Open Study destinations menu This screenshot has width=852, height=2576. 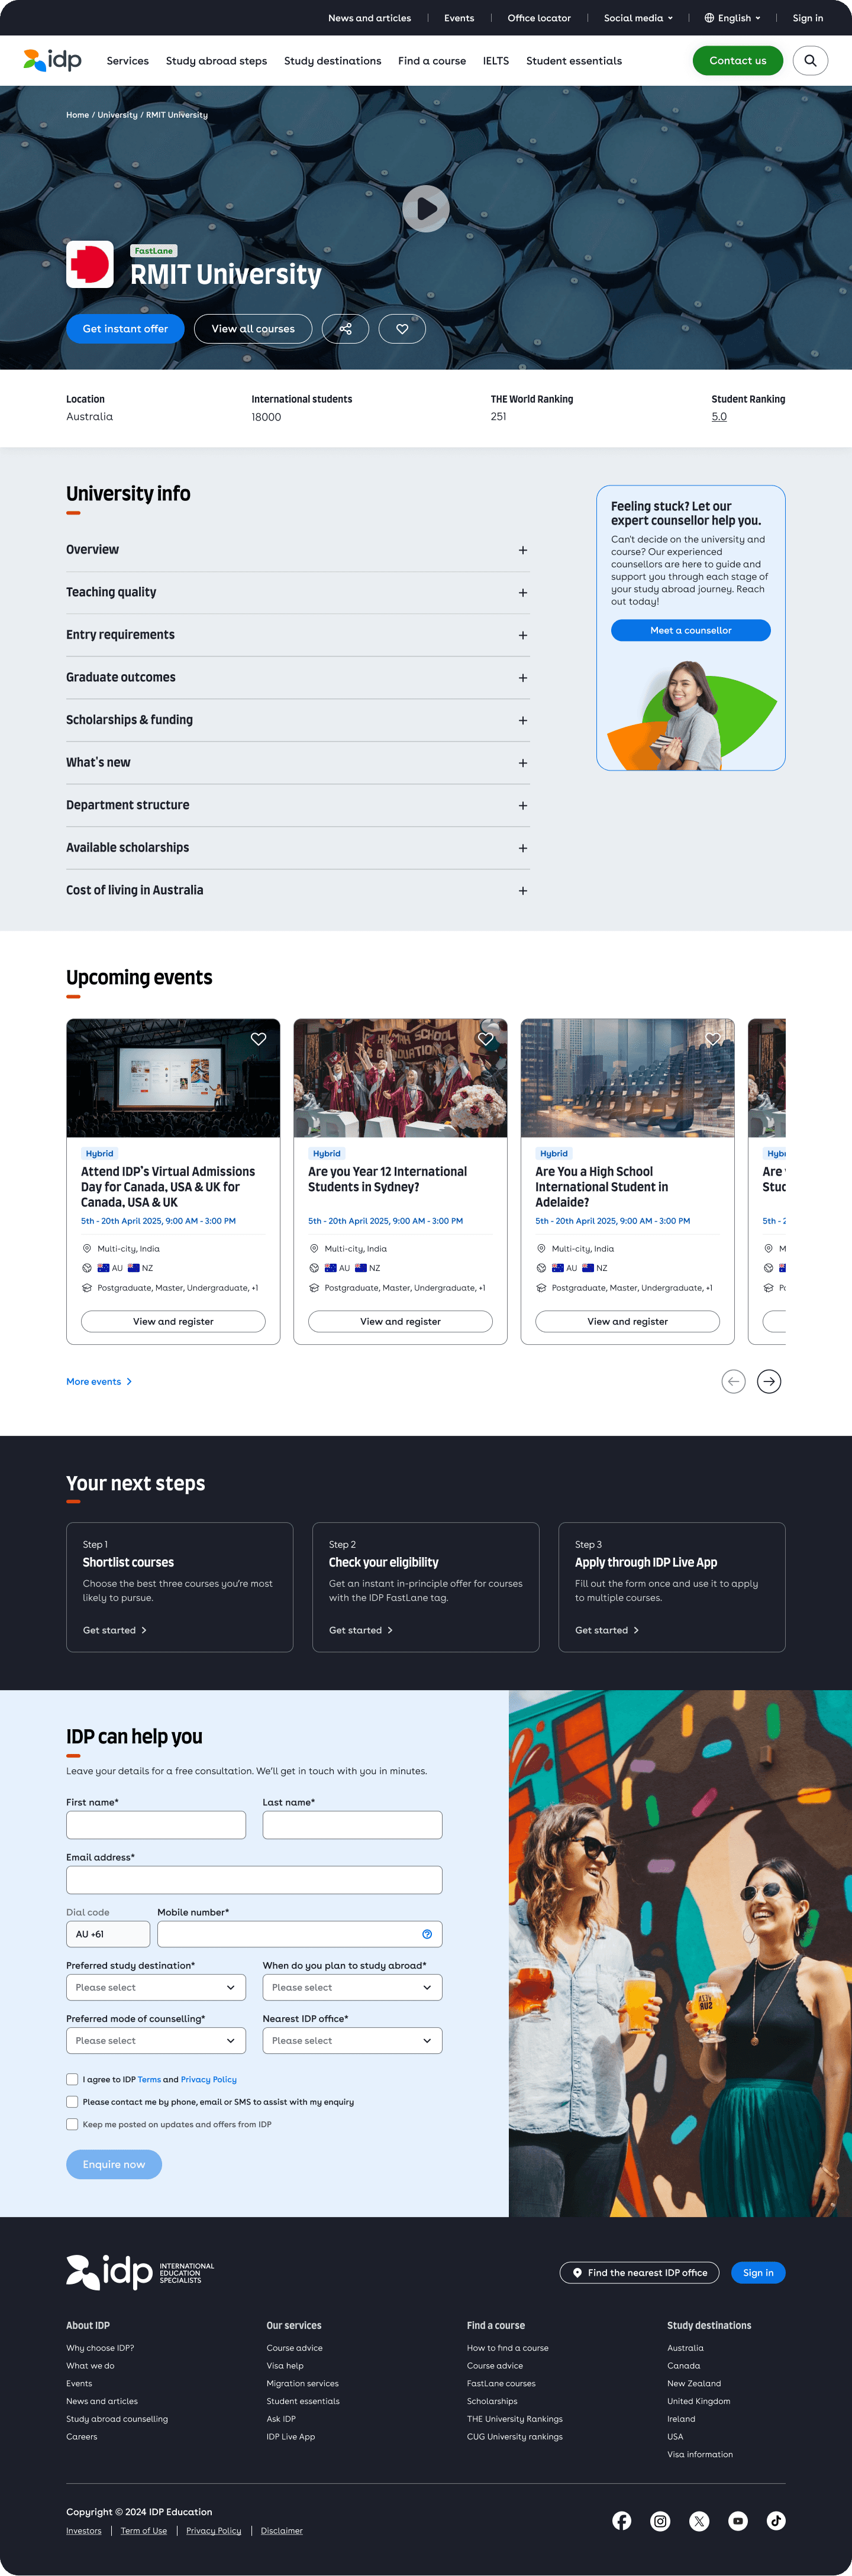point(332,61)
